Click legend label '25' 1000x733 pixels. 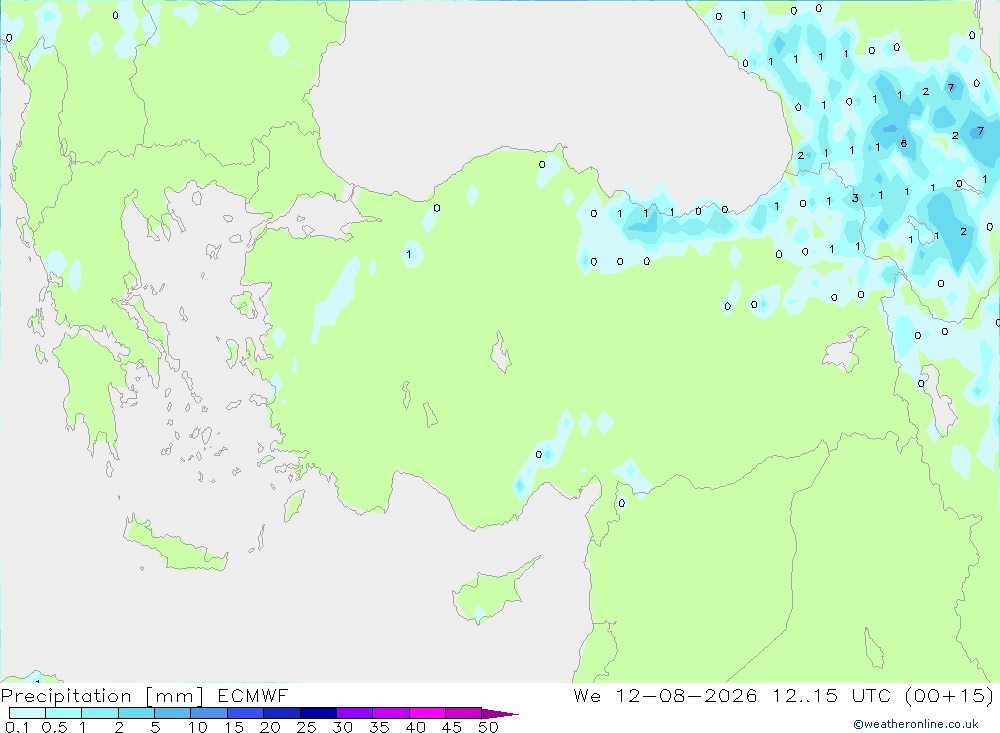click(x=306, y=727)
